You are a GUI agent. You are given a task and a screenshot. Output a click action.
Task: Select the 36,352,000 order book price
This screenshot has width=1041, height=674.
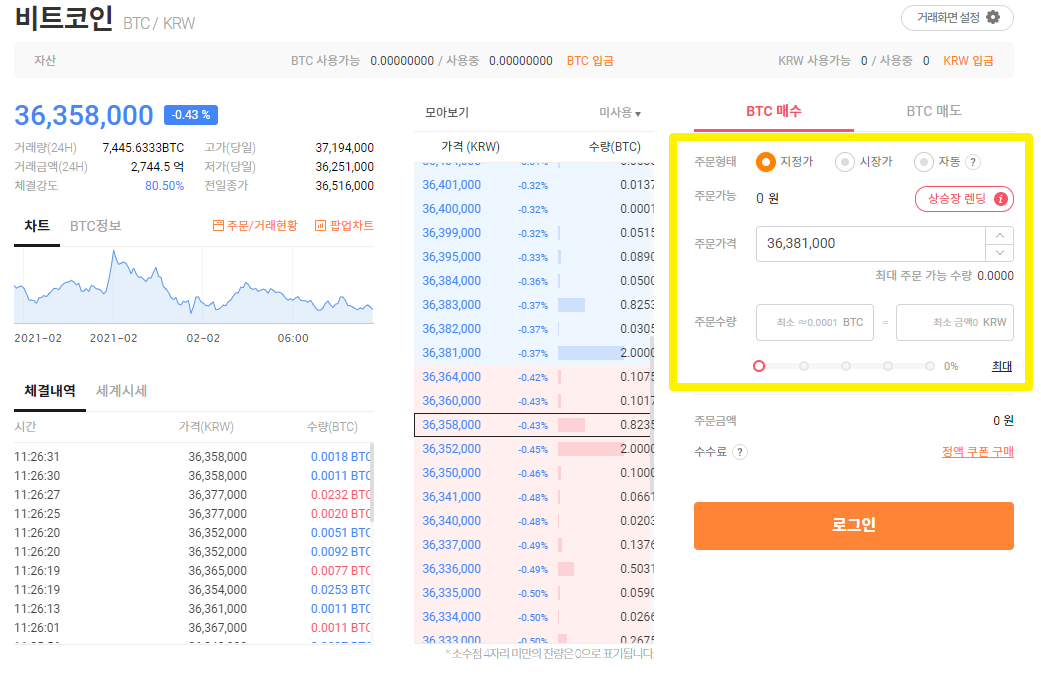(x=451, y=449)
